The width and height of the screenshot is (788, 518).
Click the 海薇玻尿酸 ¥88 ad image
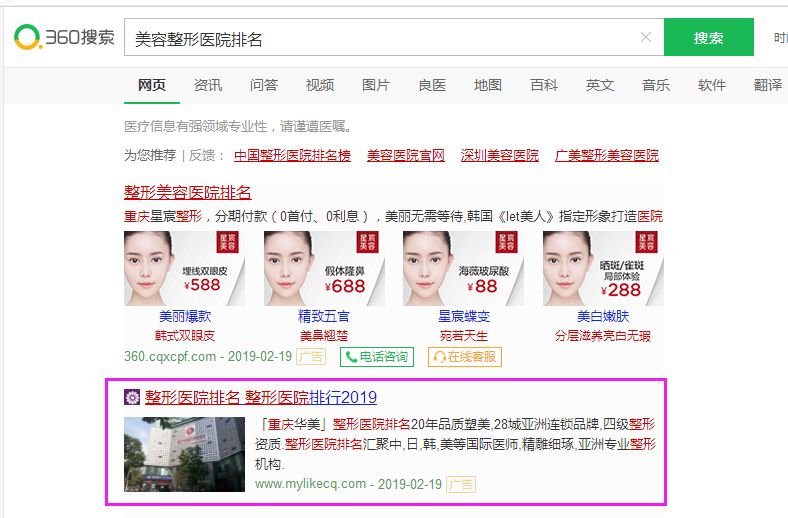pos(464,268)
